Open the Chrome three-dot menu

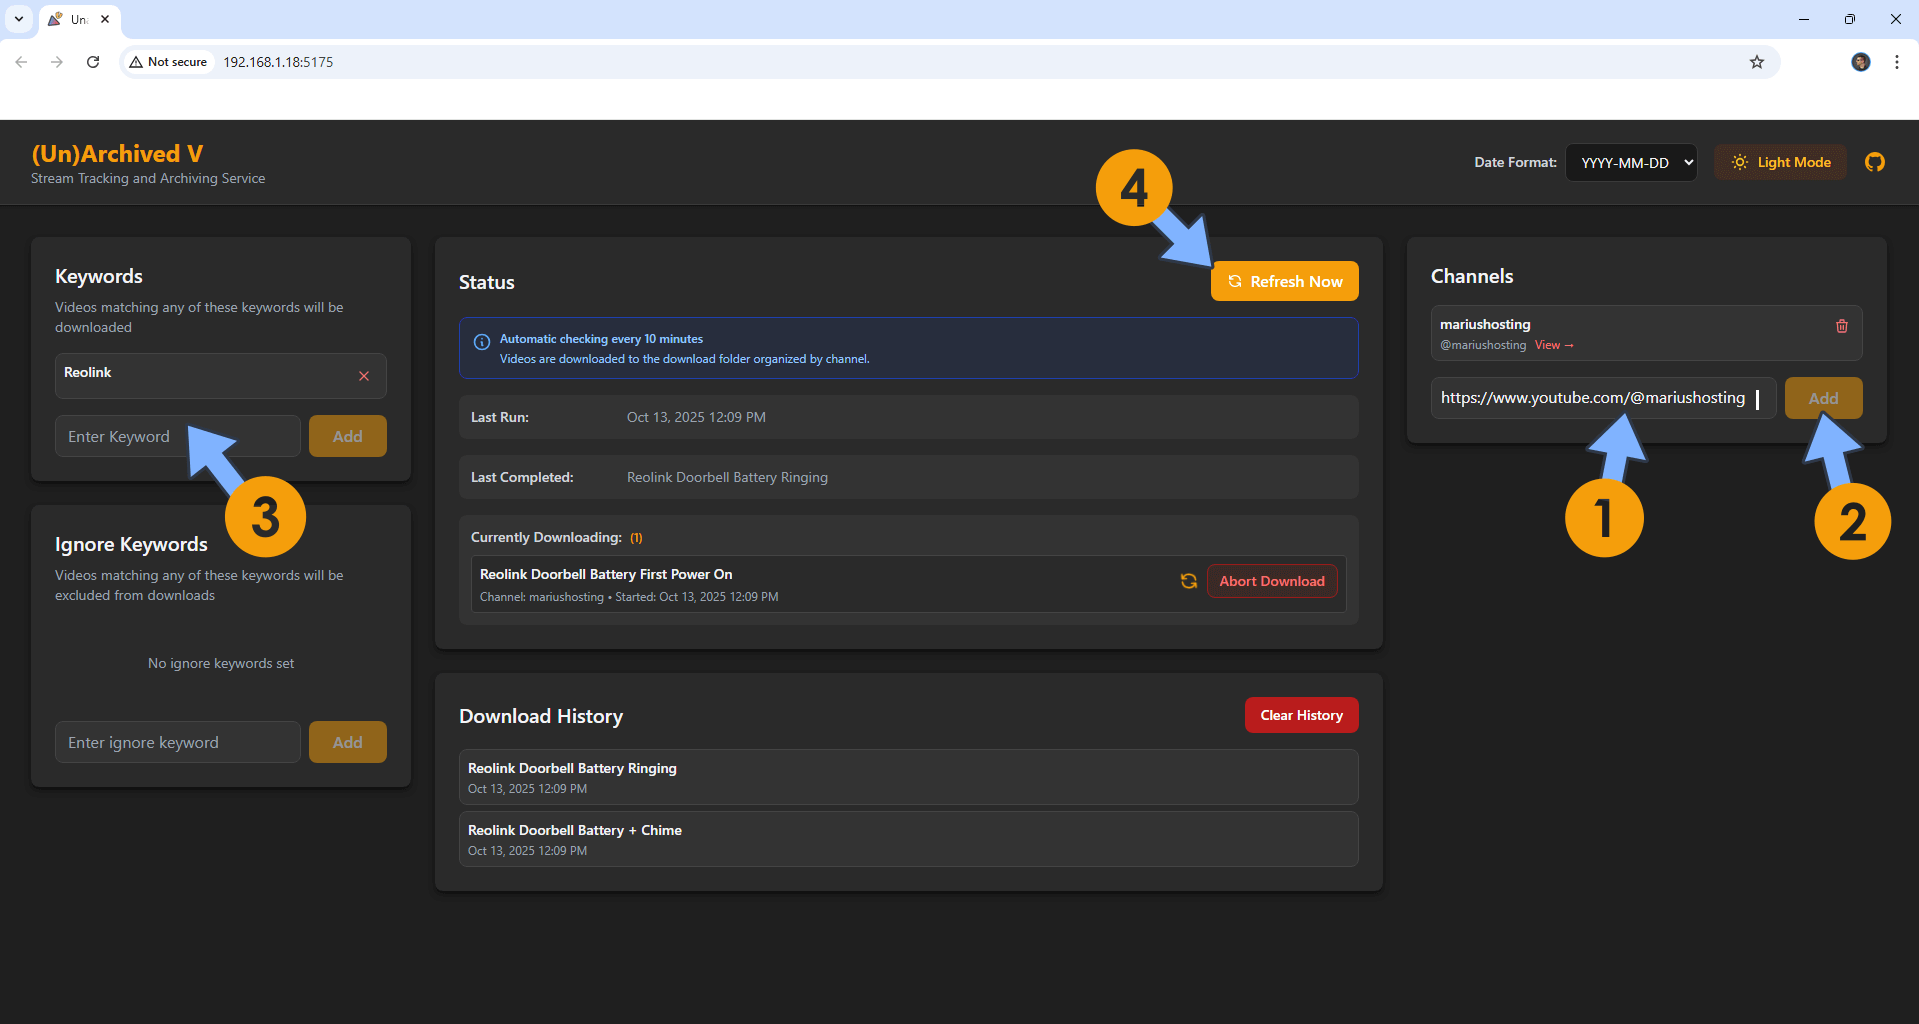(x=1896, y=62)
